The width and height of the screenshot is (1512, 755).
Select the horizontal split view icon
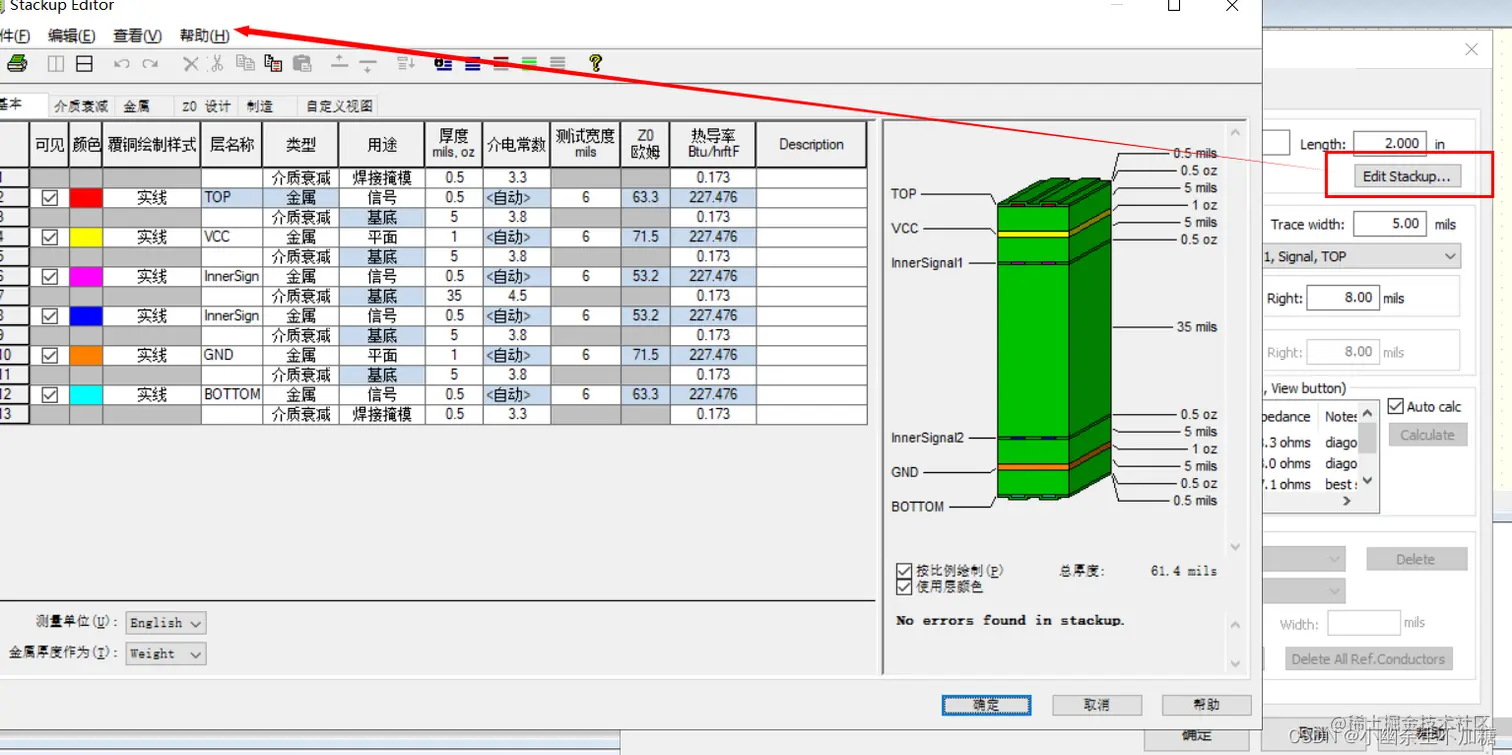[x=85, y=64]
